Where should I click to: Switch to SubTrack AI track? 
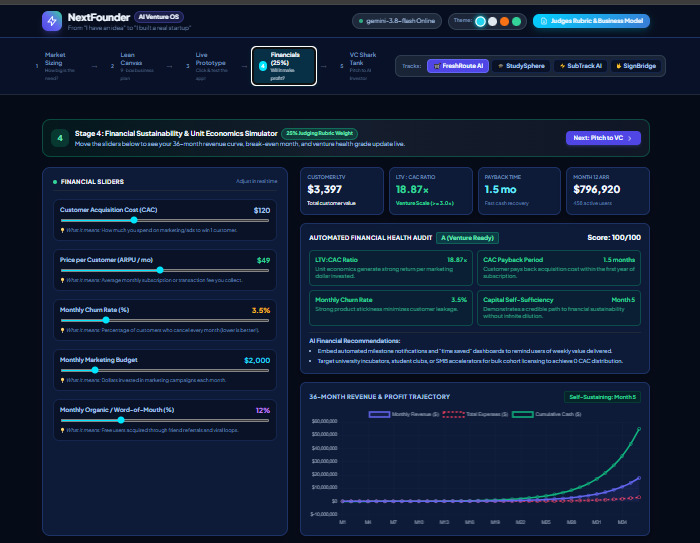(x=580, y=66)
